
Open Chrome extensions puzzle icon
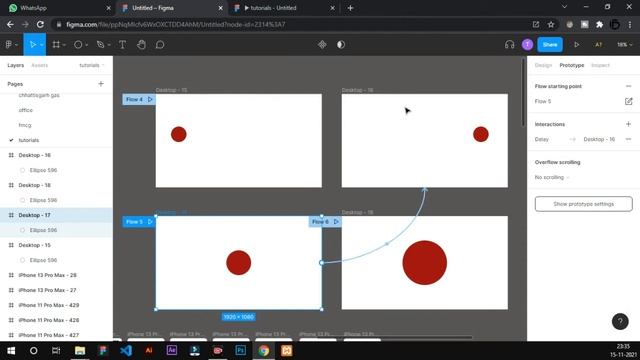pos(599,24)
